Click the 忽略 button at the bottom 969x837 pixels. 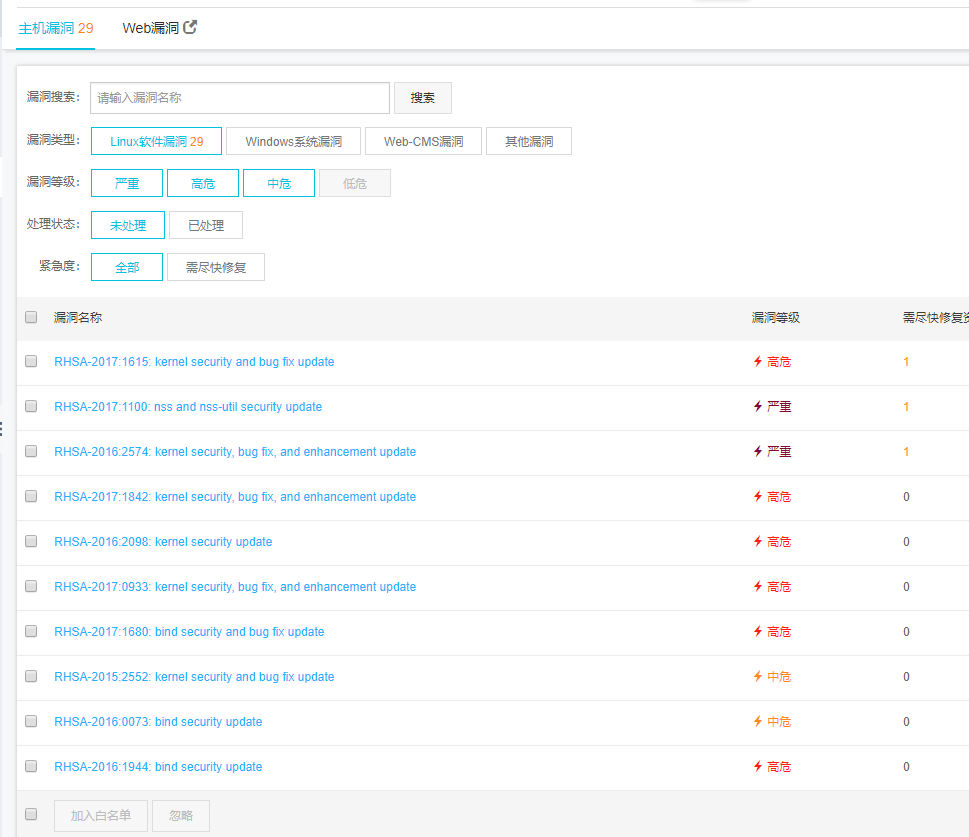180,815
